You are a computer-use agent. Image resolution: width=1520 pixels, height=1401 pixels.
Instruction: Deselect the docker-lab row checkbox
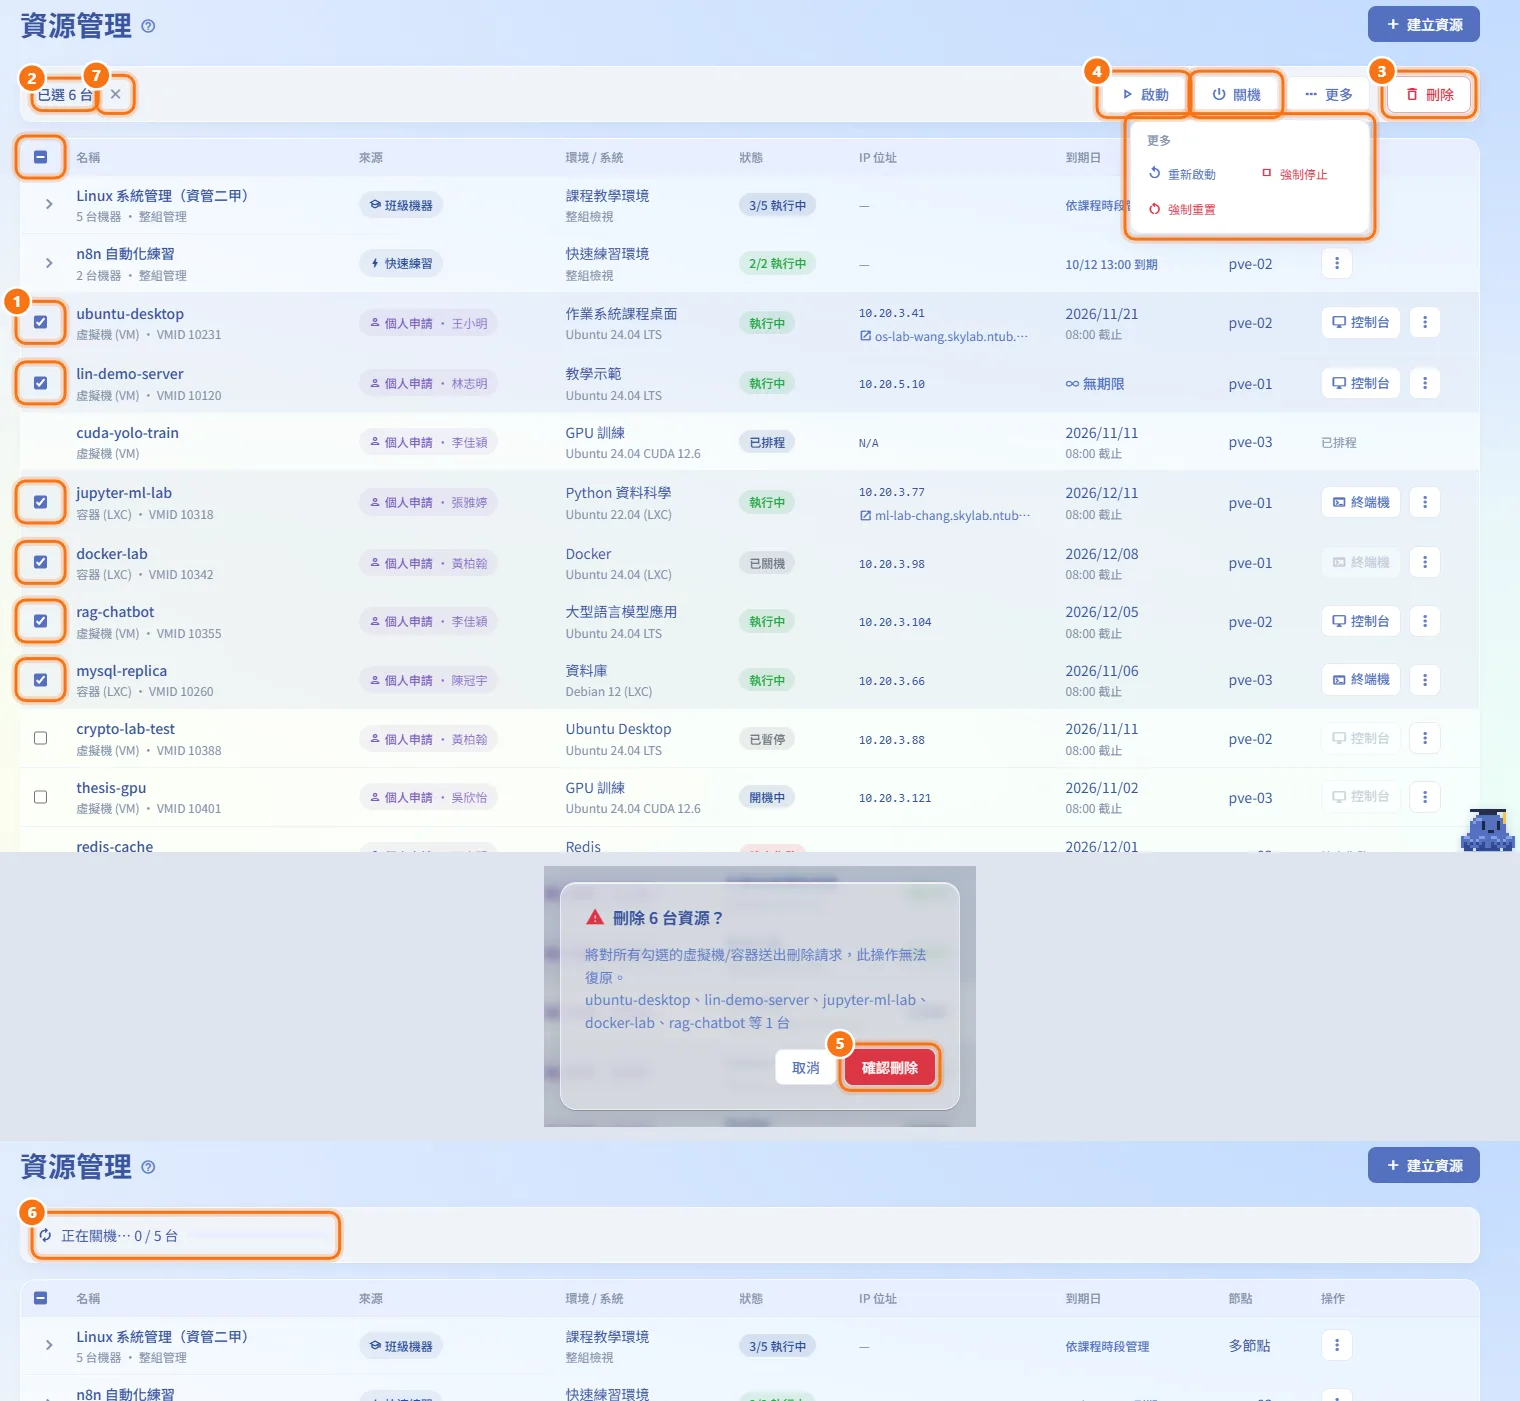40,562
